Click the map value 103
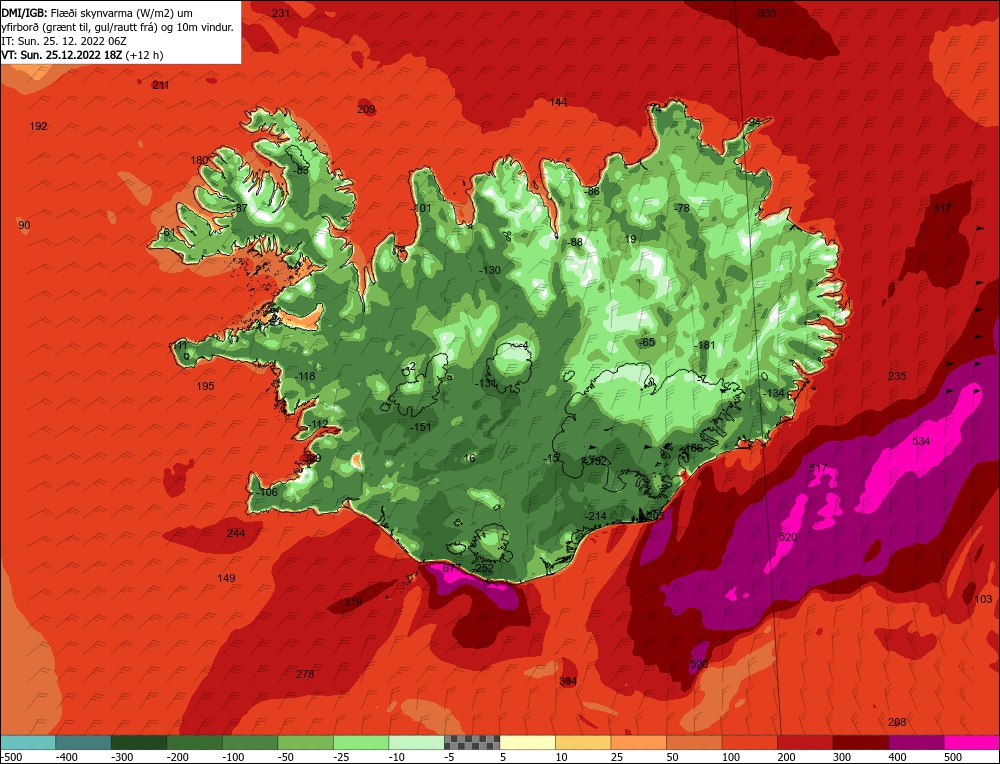 983,599
